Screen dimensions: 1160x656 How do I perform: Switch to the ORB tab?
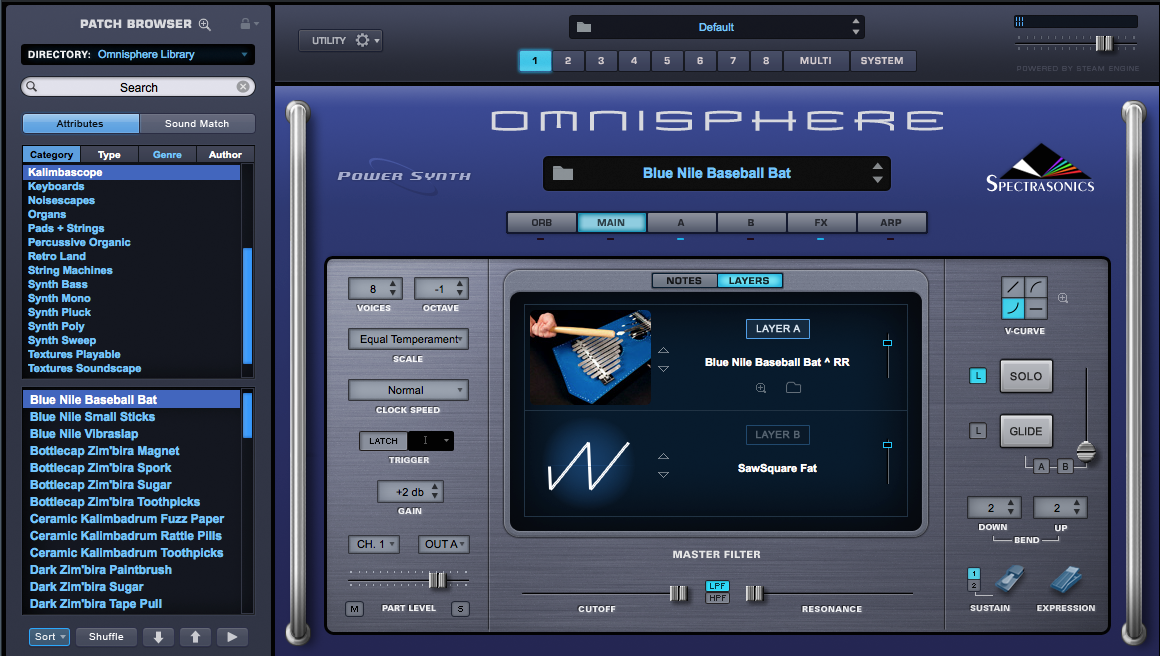point(542,223)
